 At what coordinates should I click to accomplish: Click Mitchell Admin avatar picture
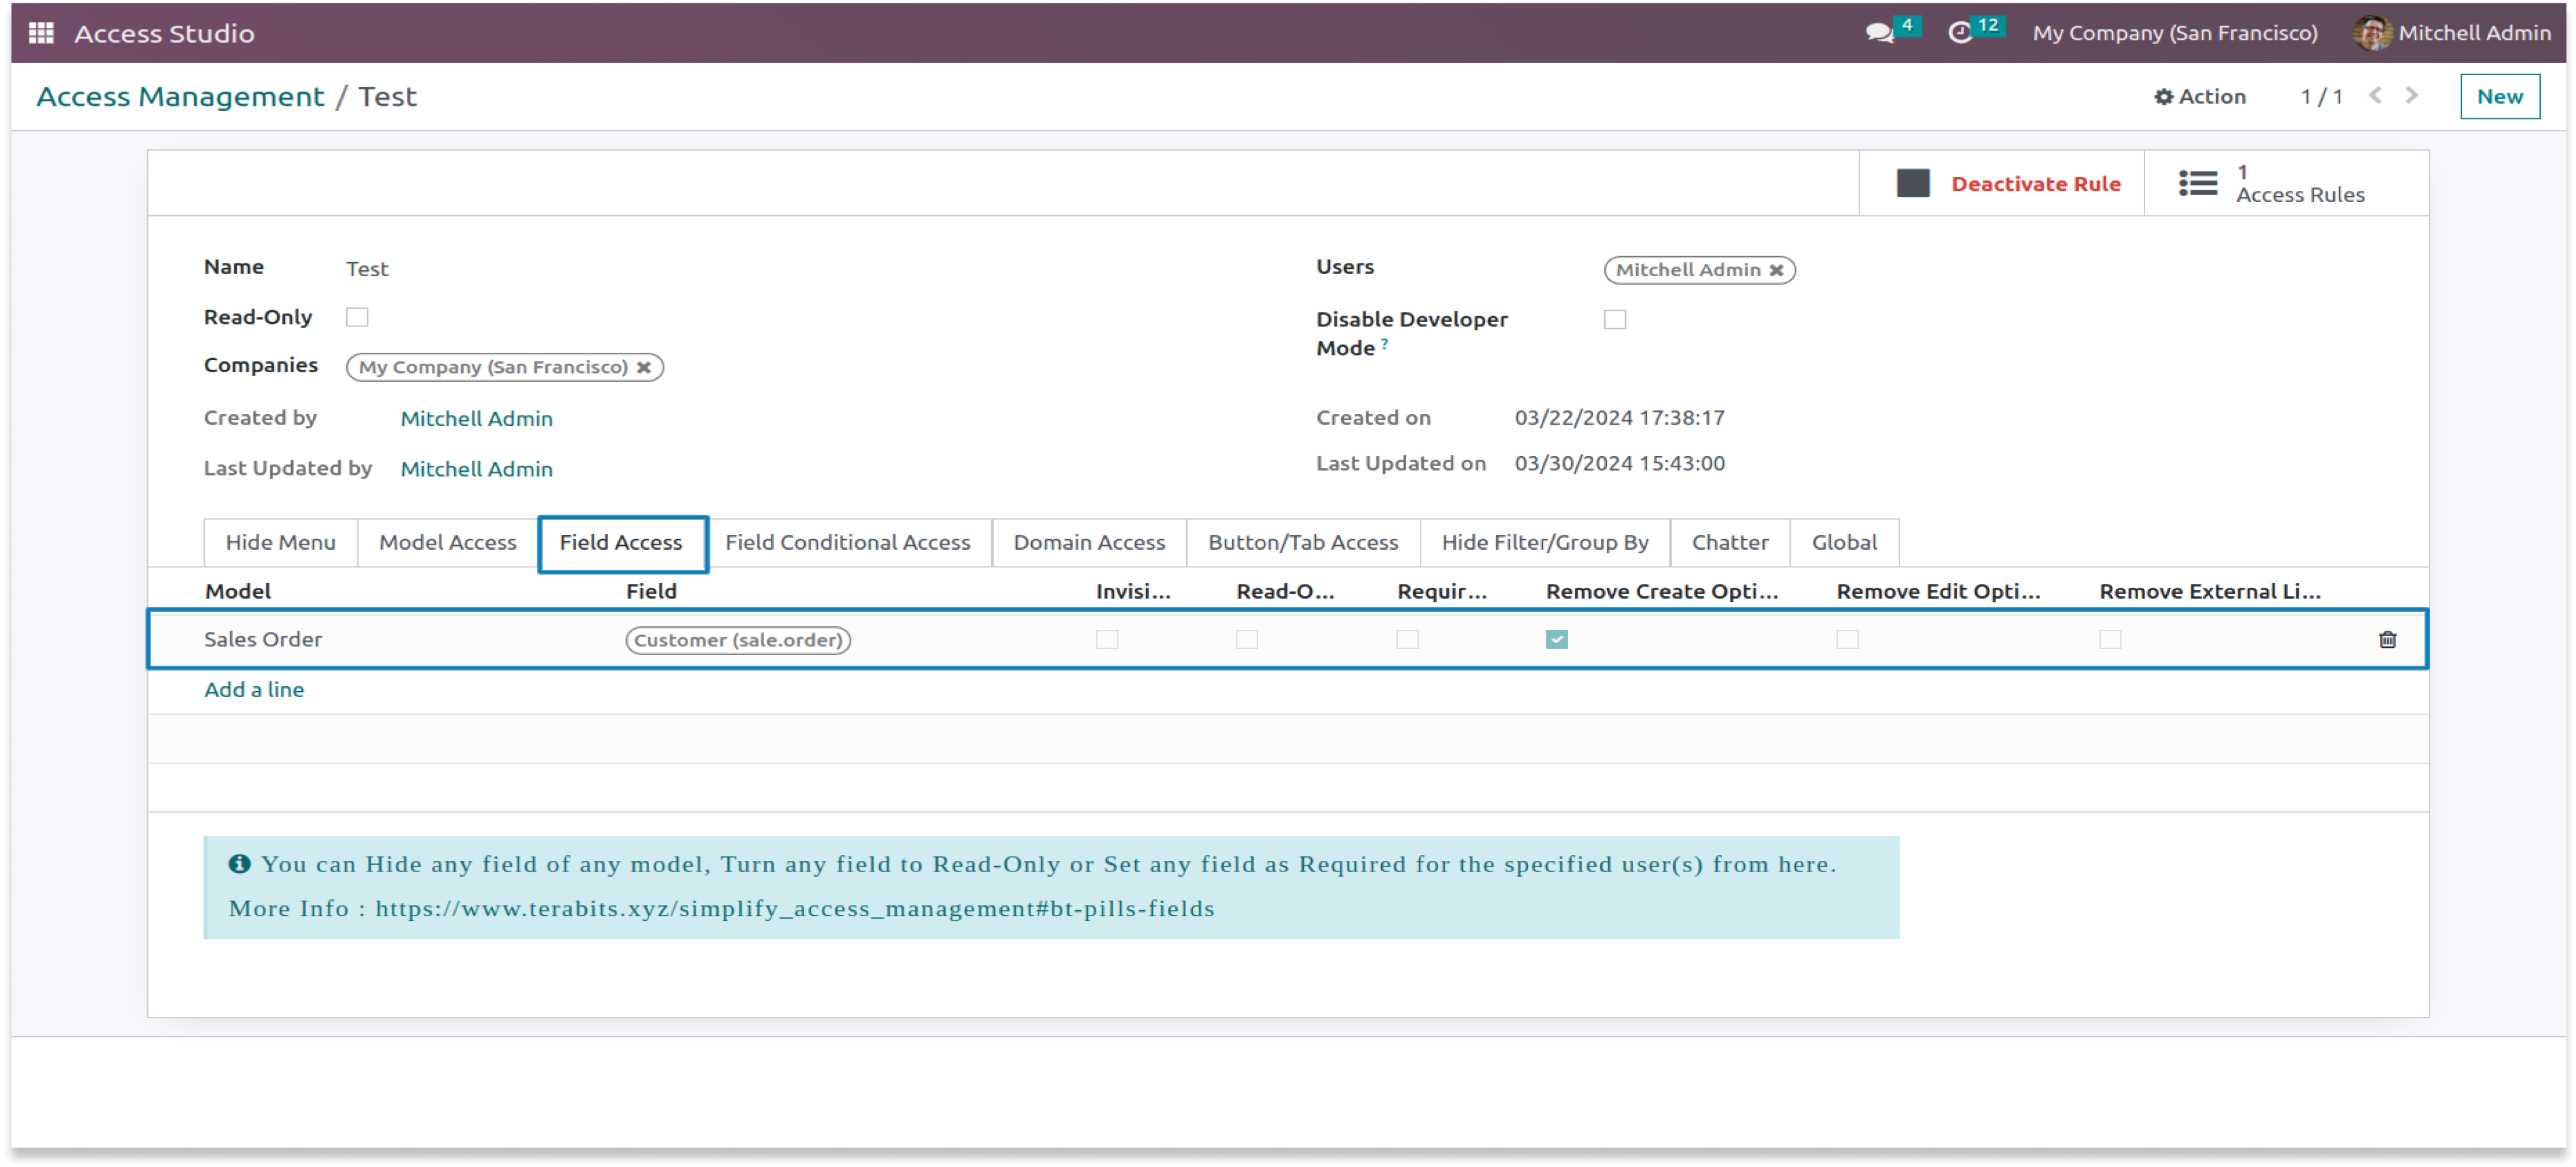point(2371,33)
